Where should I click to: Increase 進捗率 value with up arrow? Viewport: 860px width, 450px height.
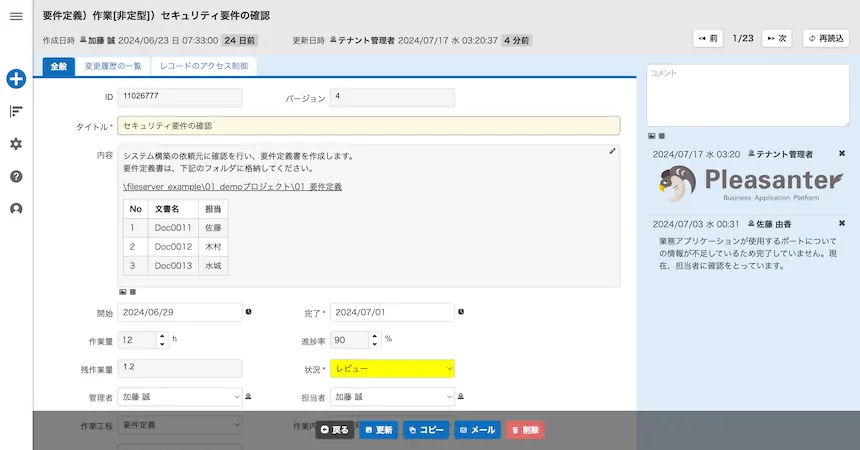[374, 336]
